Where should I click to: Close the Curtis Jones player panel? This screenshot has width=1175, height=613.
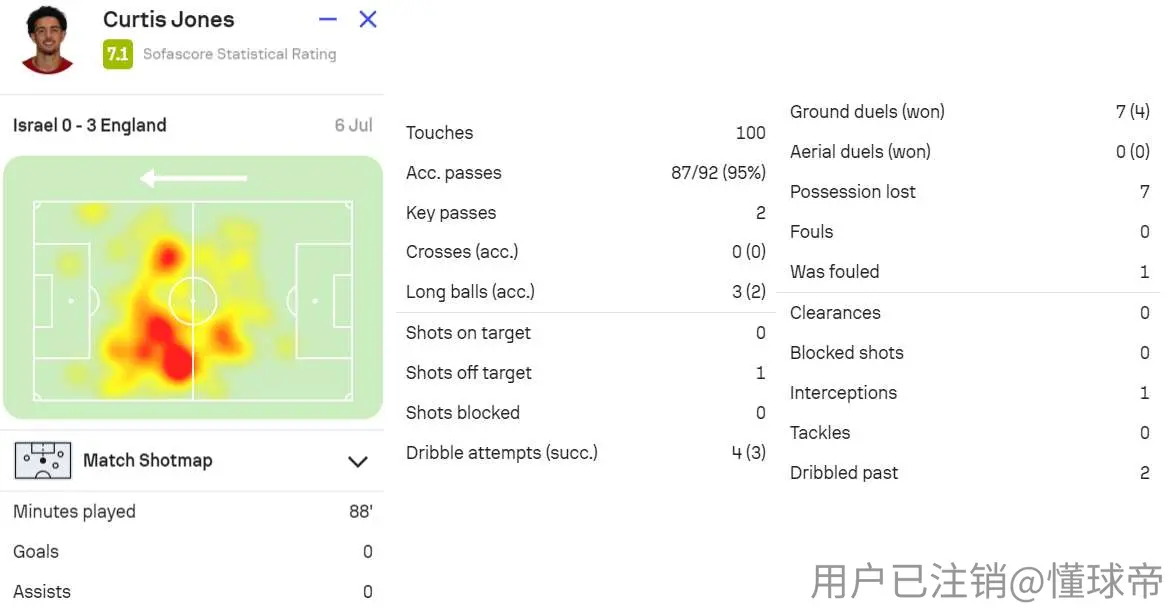367,19
